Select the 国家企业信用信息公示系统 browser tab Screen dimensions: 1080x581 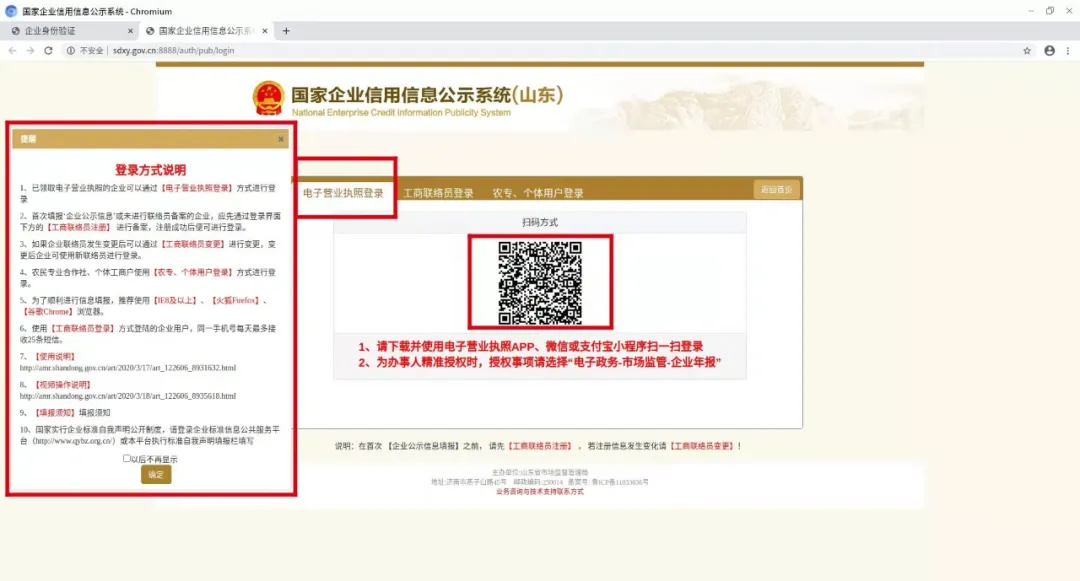click(x=205, y=30)
